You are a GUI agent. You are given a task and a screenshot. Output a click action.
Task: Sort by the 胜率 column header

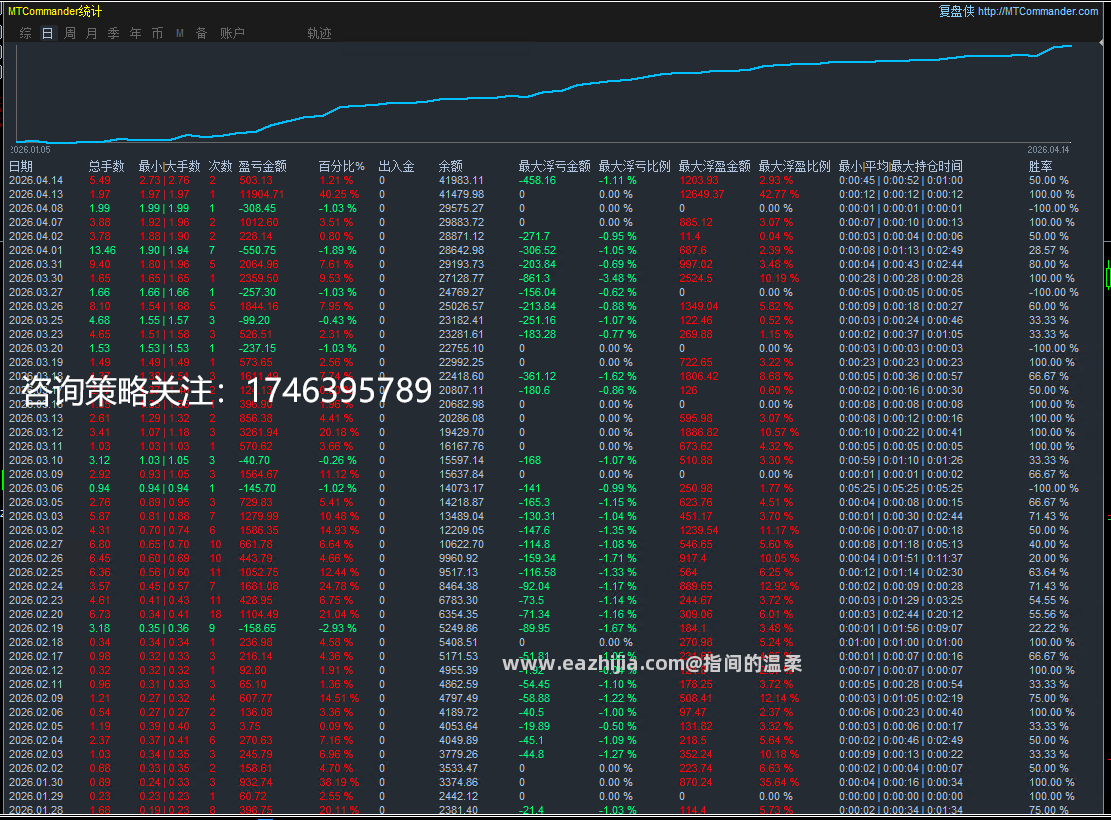click(1040, 167)
